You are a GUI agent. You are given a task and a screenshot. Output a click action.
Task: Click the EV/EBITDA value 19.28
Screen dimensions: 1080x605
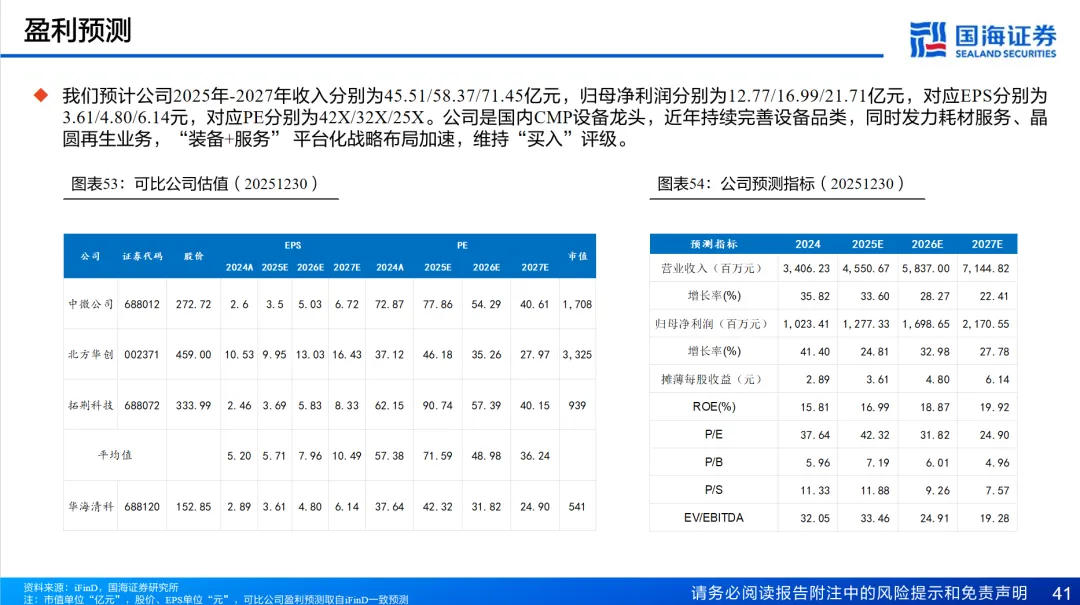click(x=994, y=517)
